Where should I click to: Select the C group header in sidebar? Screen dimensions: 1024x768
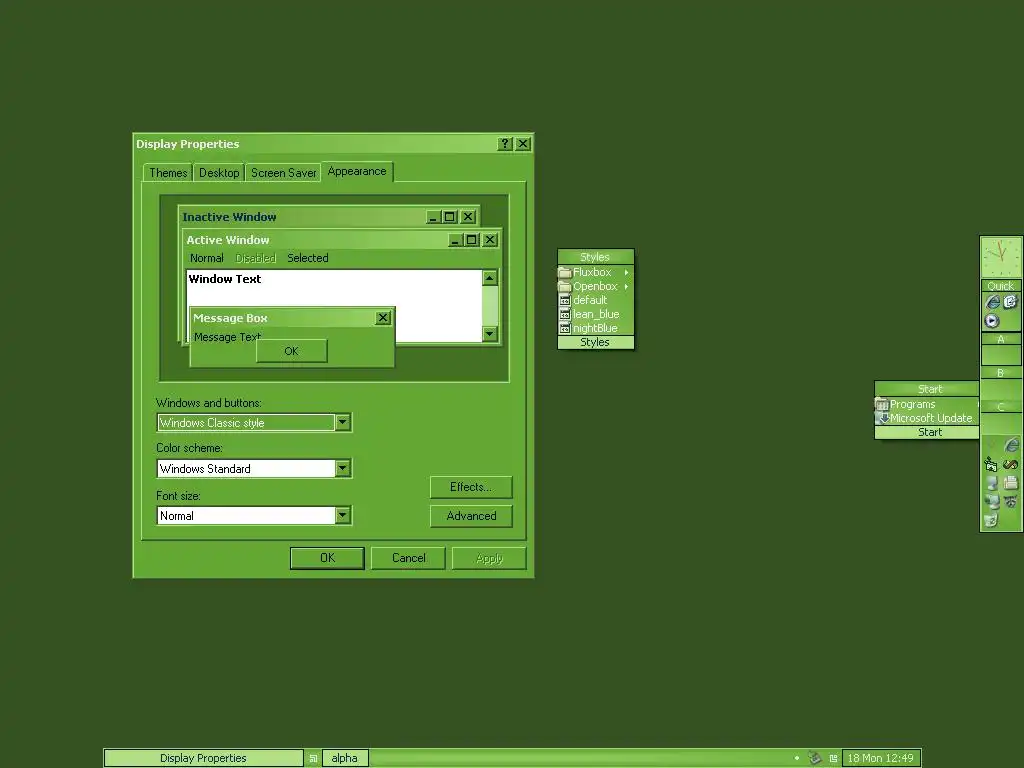pyautogui.click(x=1001, y=406)
